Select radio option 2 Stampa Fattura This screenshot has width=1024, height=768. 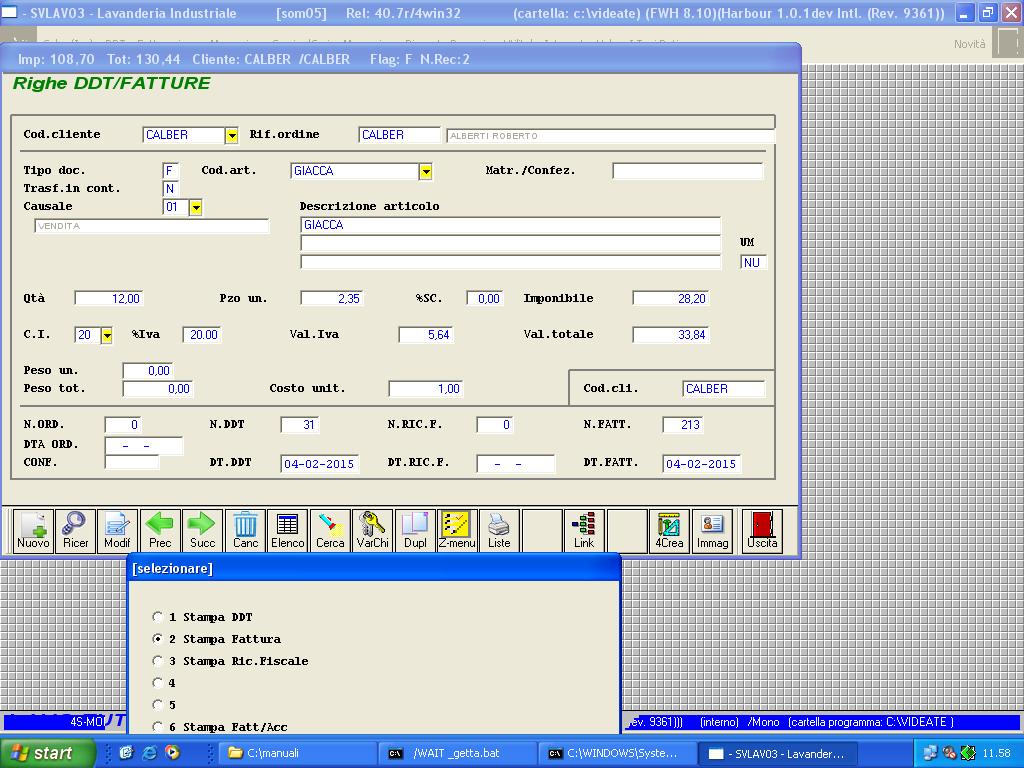[x=157, y=639]
